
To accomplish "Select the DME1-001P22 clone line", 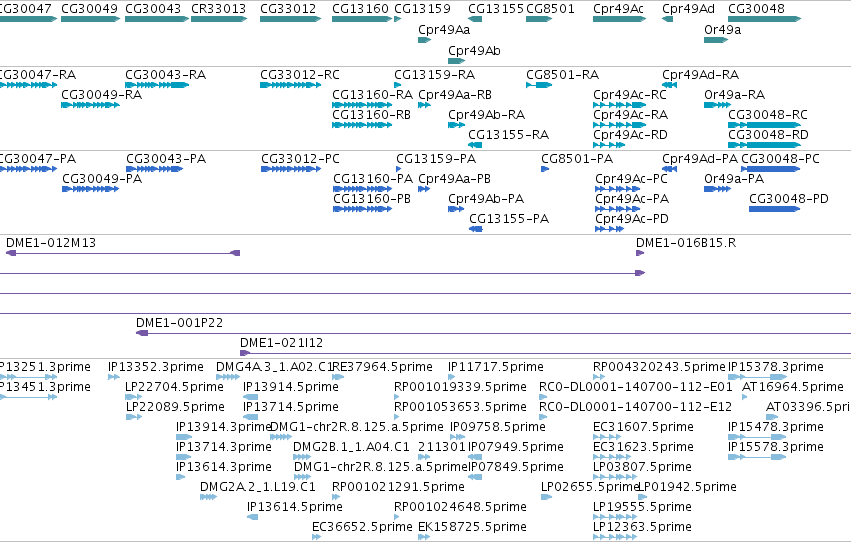I will click(493, 333).
